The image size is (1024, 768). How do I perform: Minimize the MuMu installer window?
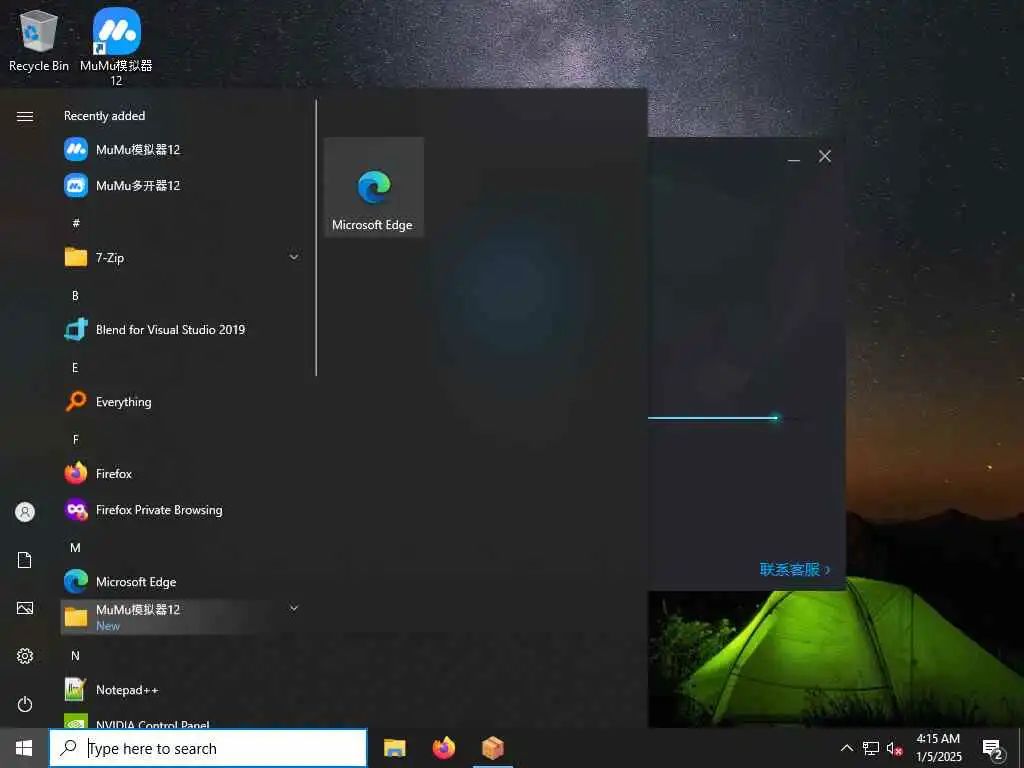tap(793, 157)
